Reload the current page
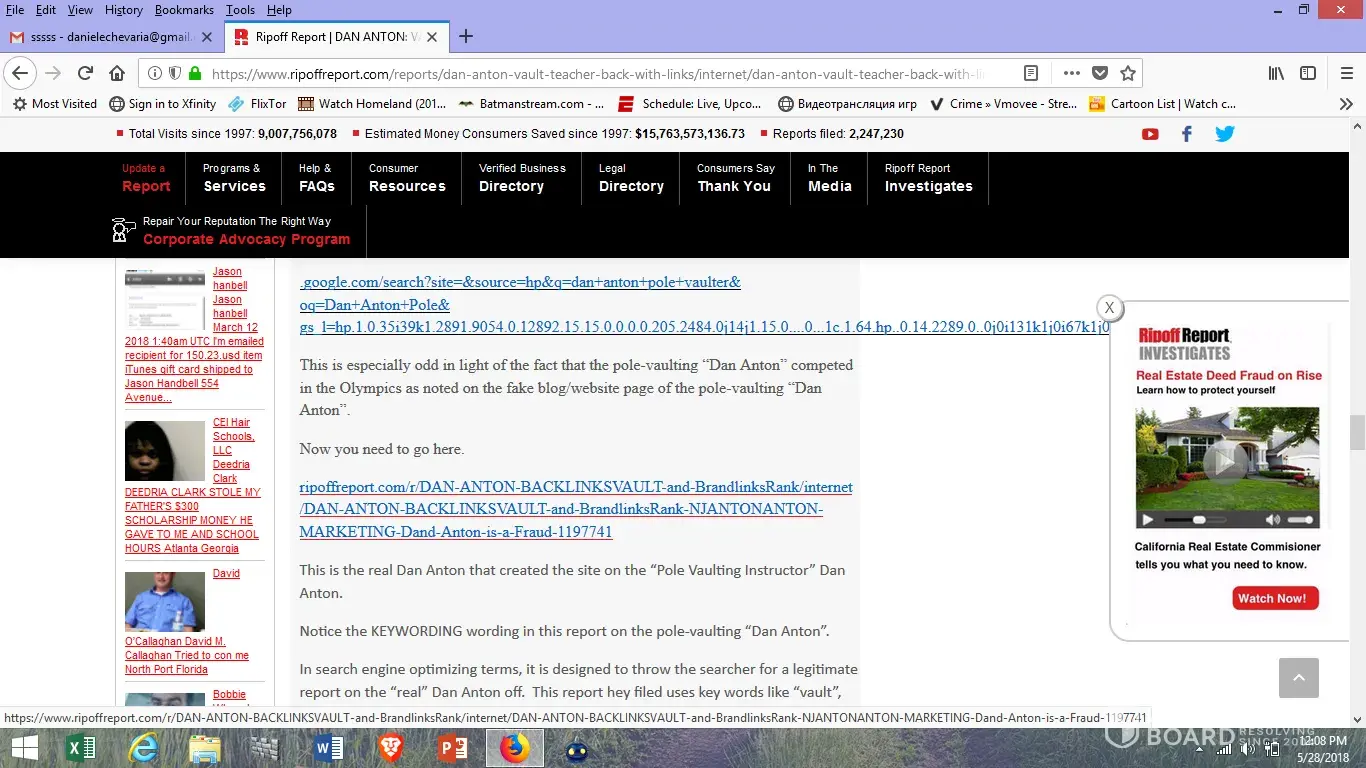 tap(86, 73)
